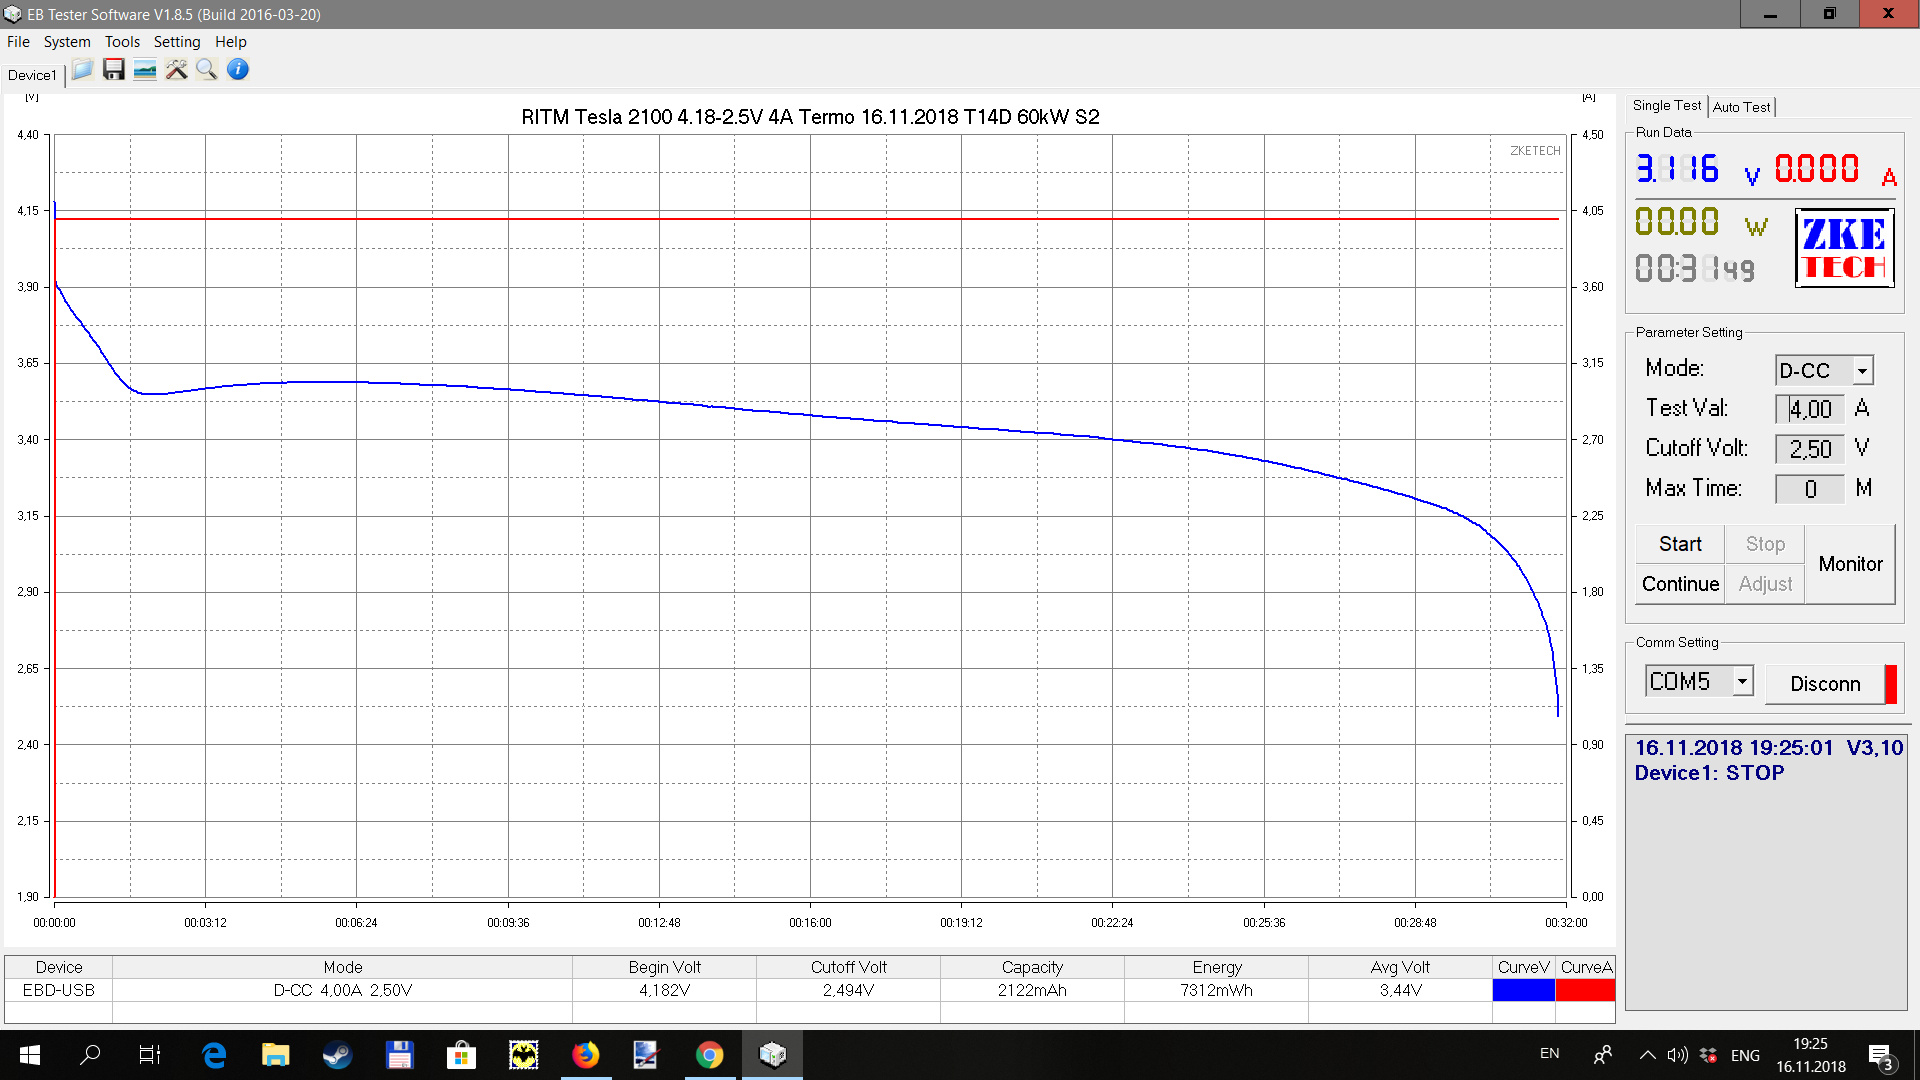Screen dimensions: 1920x1080
Task: Open the blue info icon
Action: [x=238, y=70]
